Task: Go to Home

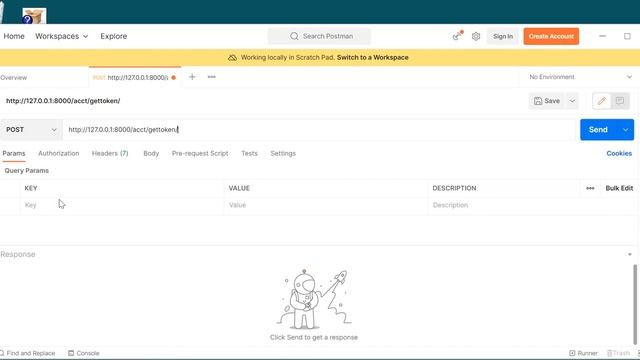Action: click(x=14, y=36)
